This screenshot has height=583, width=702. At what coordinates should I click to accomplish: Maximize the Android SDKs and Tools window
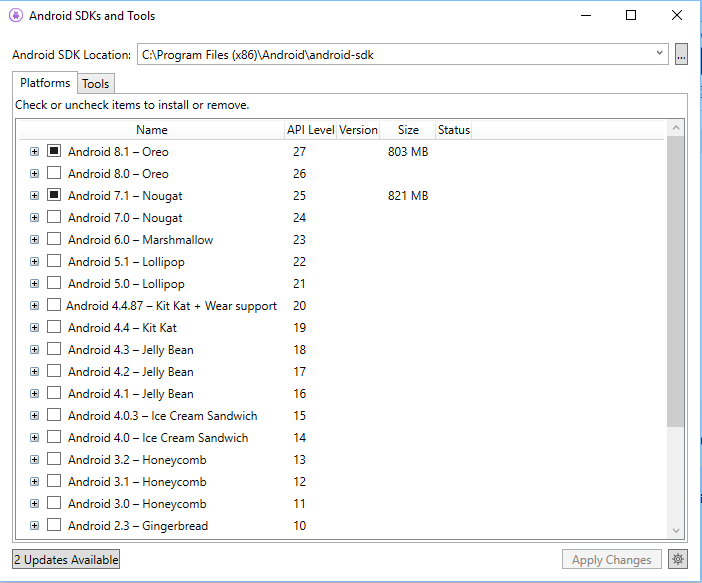631,16
